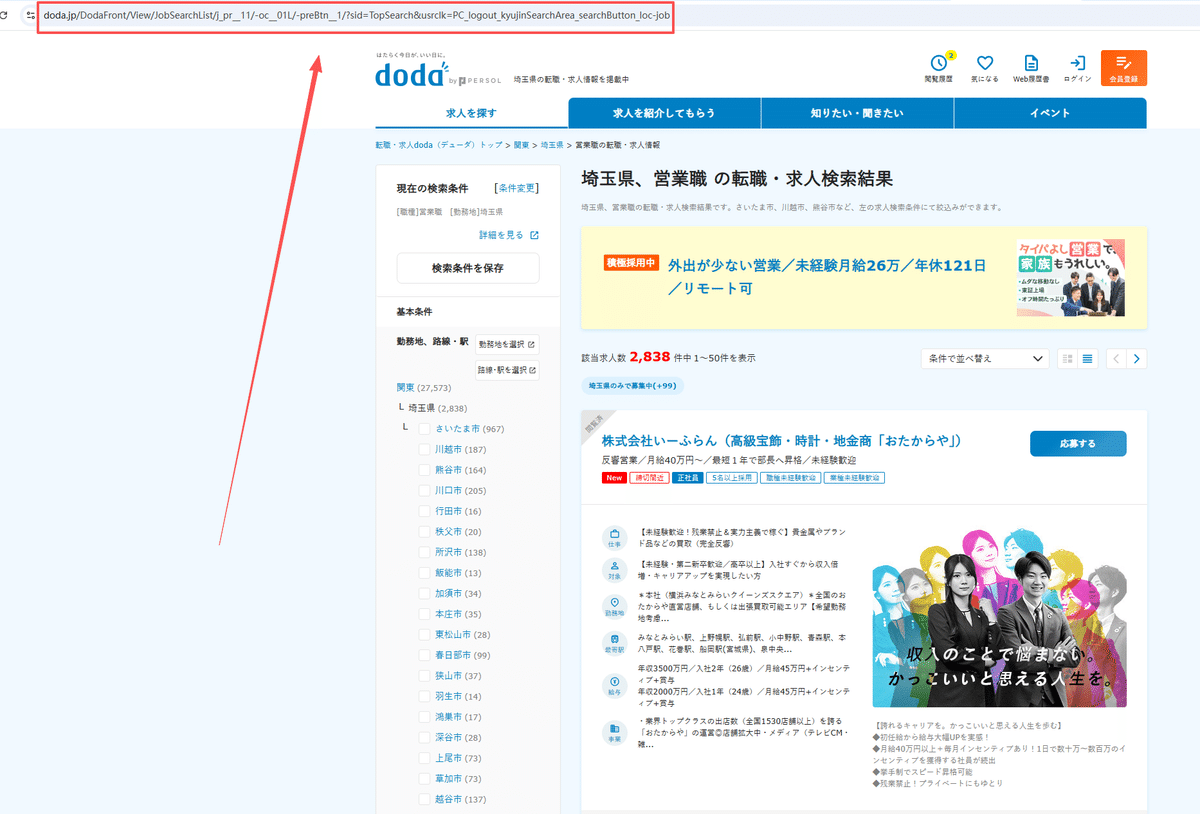Click the 5名以上採用 tag
This screenshot has width=1200, height=814.
[x=731, y=478]
